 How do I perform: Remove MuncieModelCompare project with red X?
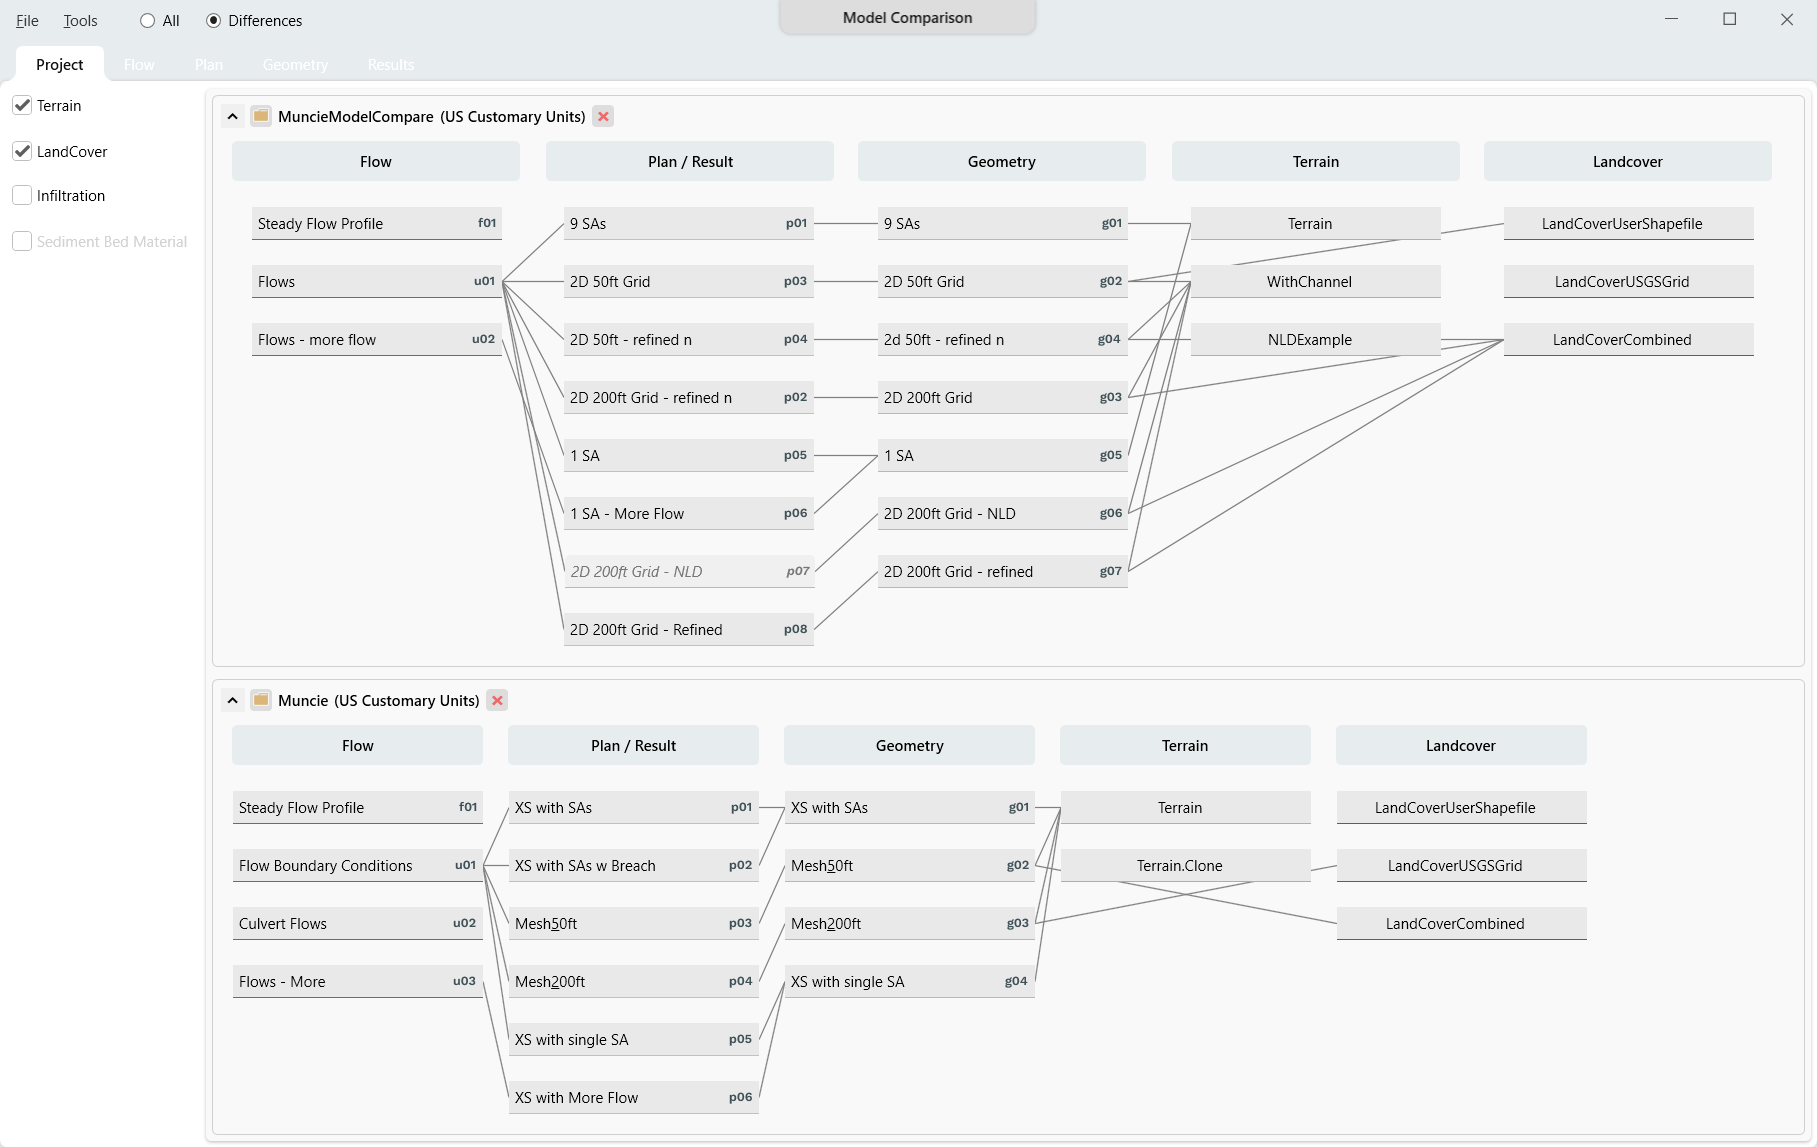point(603,116)
